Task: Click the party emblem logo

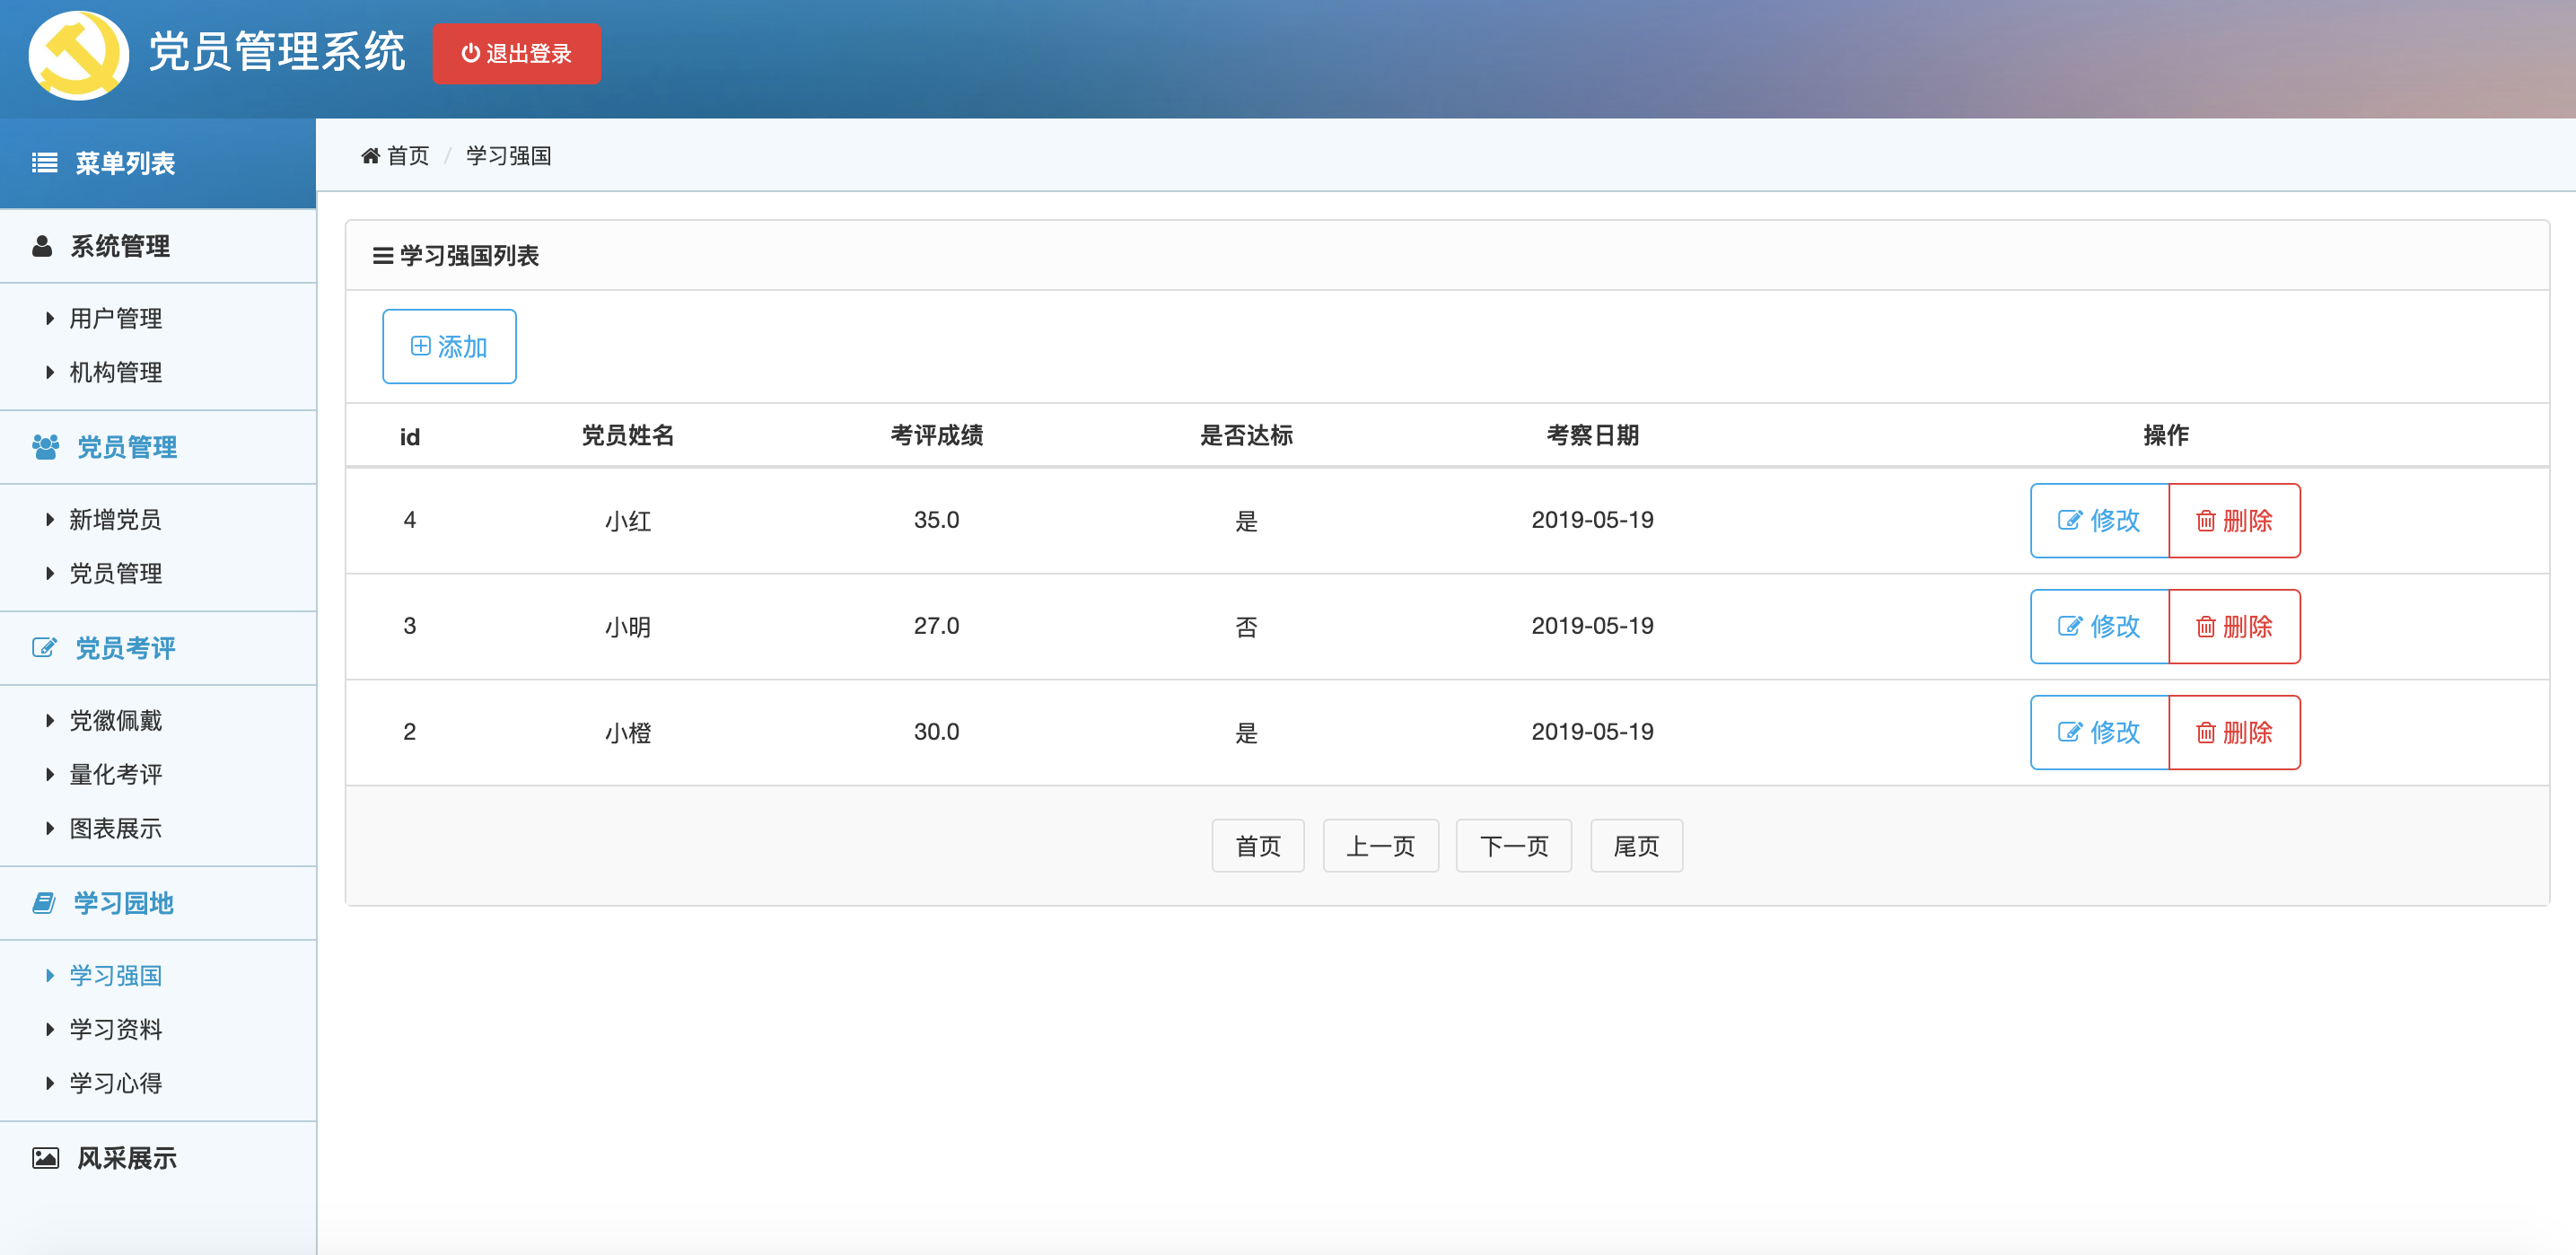Action: tap(79, 55)
